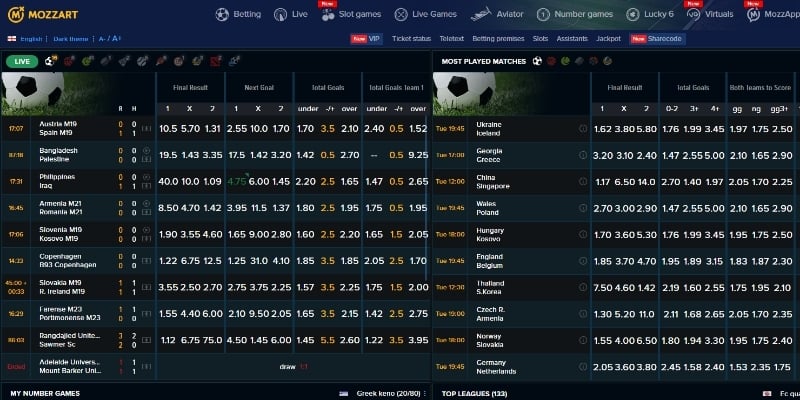Image resolution: width=800 pixels, height=400 pixels.
Task: Select the football icon in Live bar
Action: point(51,61)
